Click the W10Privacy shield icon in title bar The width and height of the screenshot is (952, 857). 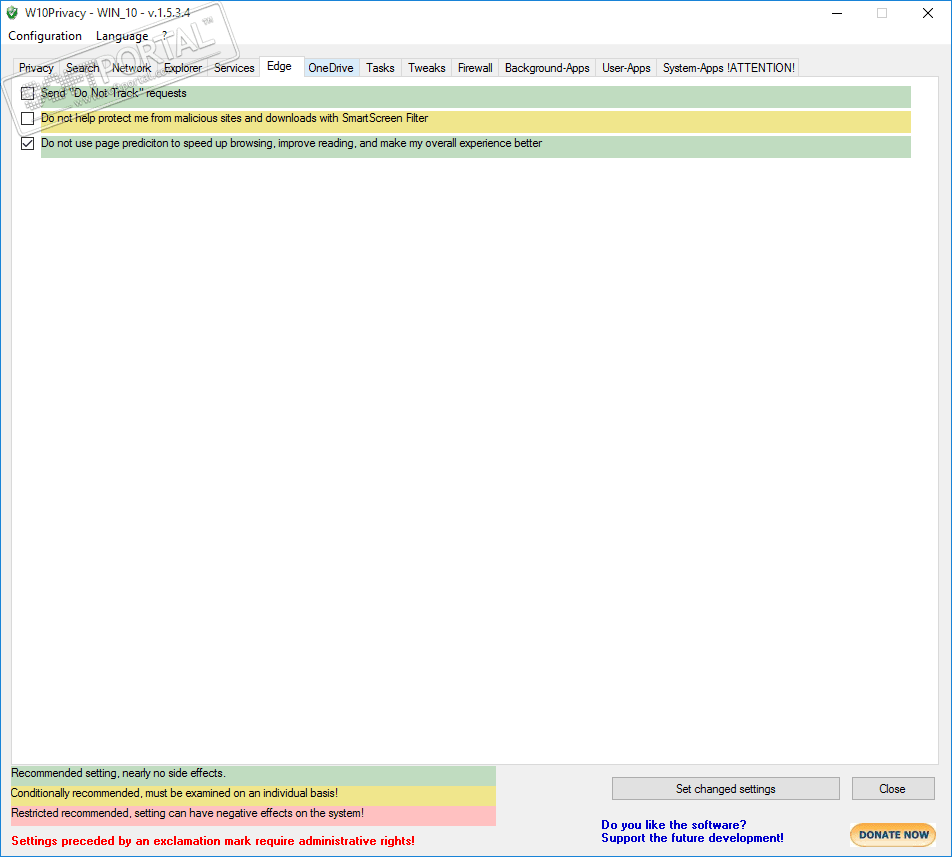coord(12,13)
